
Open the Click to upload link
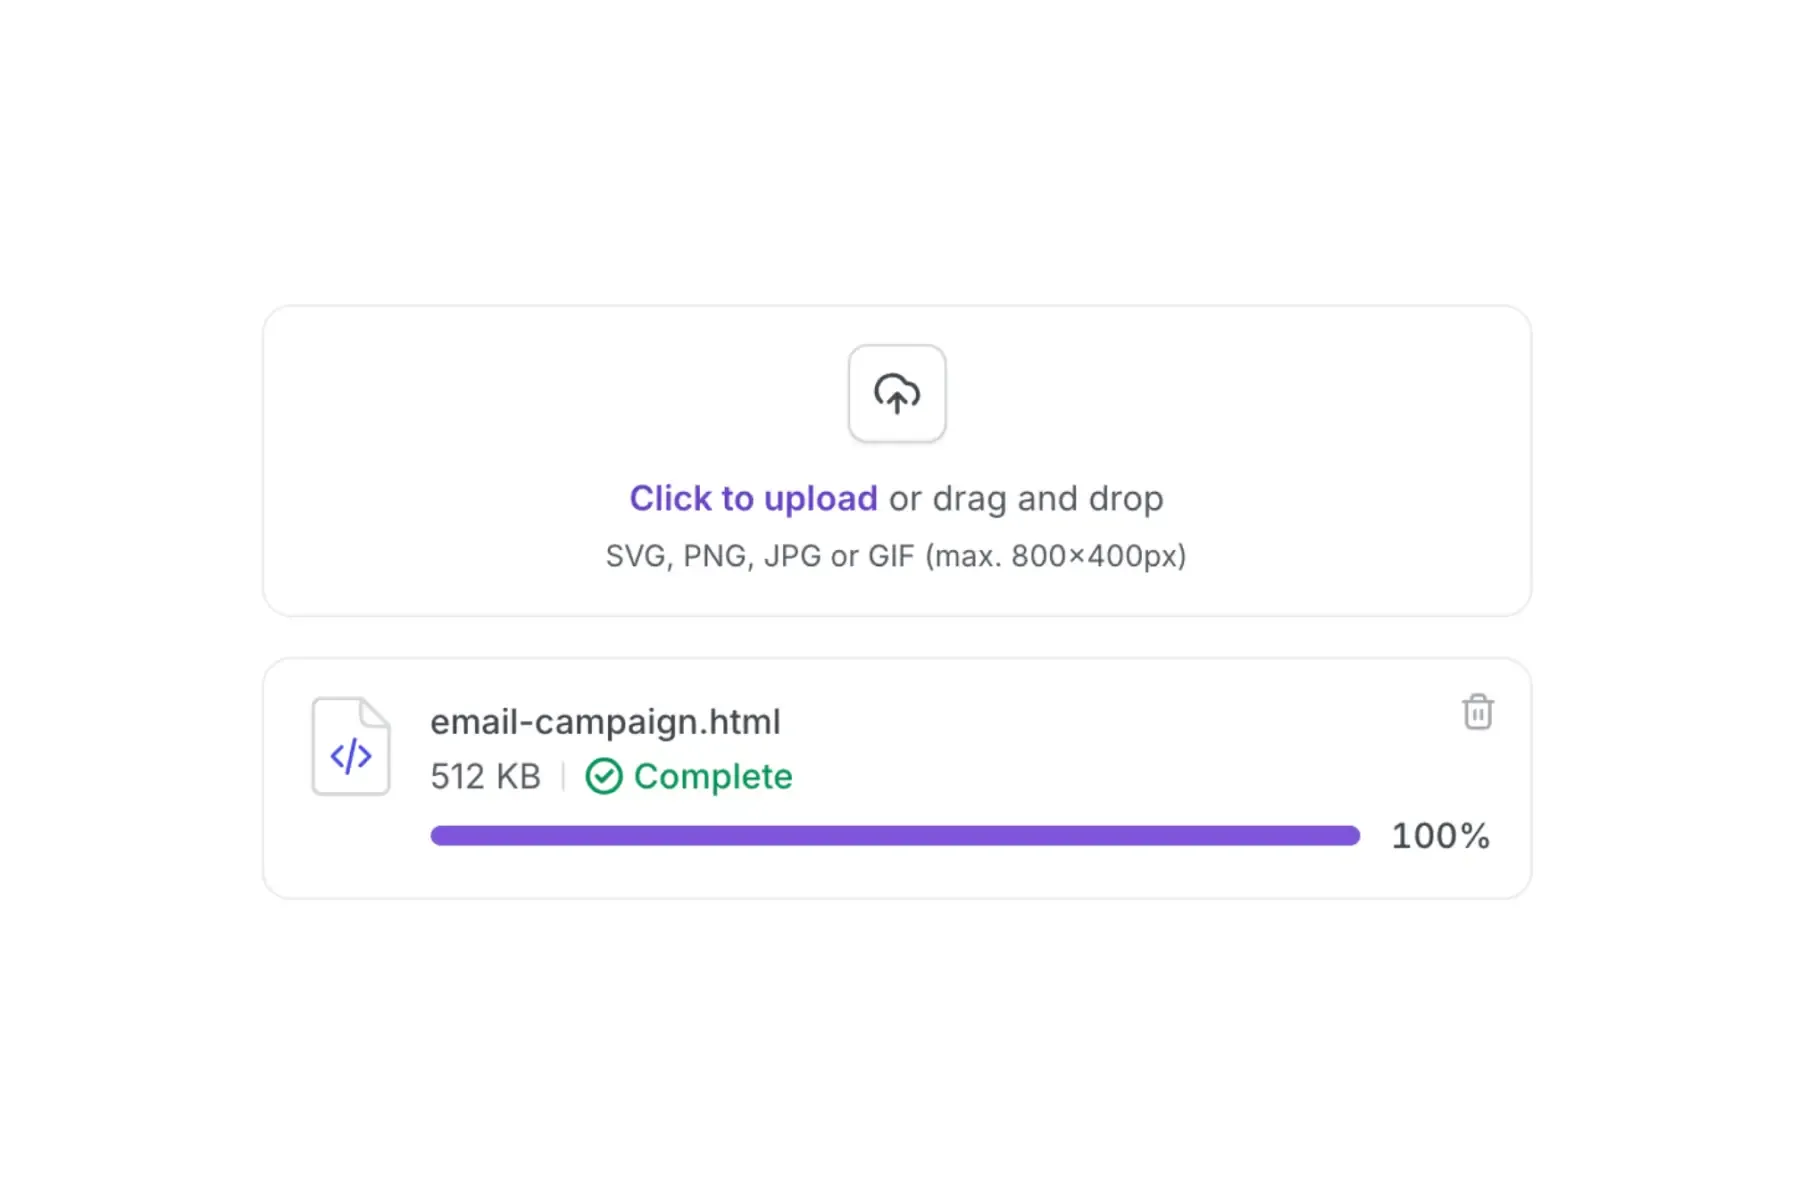(x=753, y=498)
